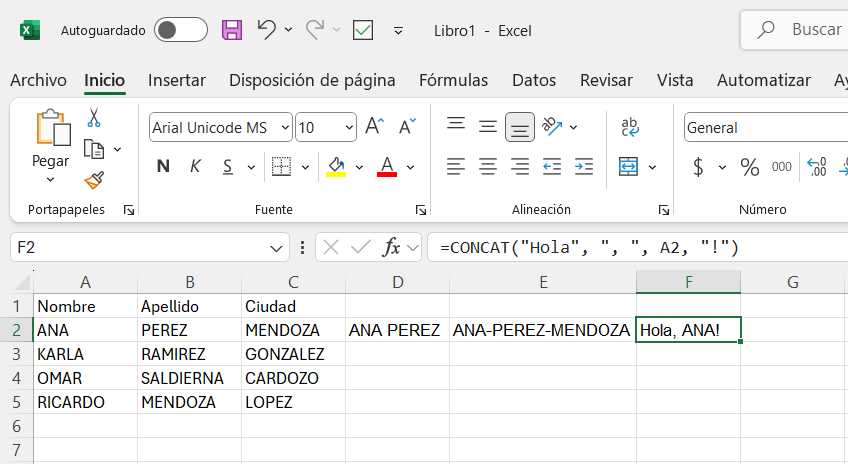Click the Insert Function fx button
Image resolution: width=848 pixels, height=464 pixels.
[391, 248]
